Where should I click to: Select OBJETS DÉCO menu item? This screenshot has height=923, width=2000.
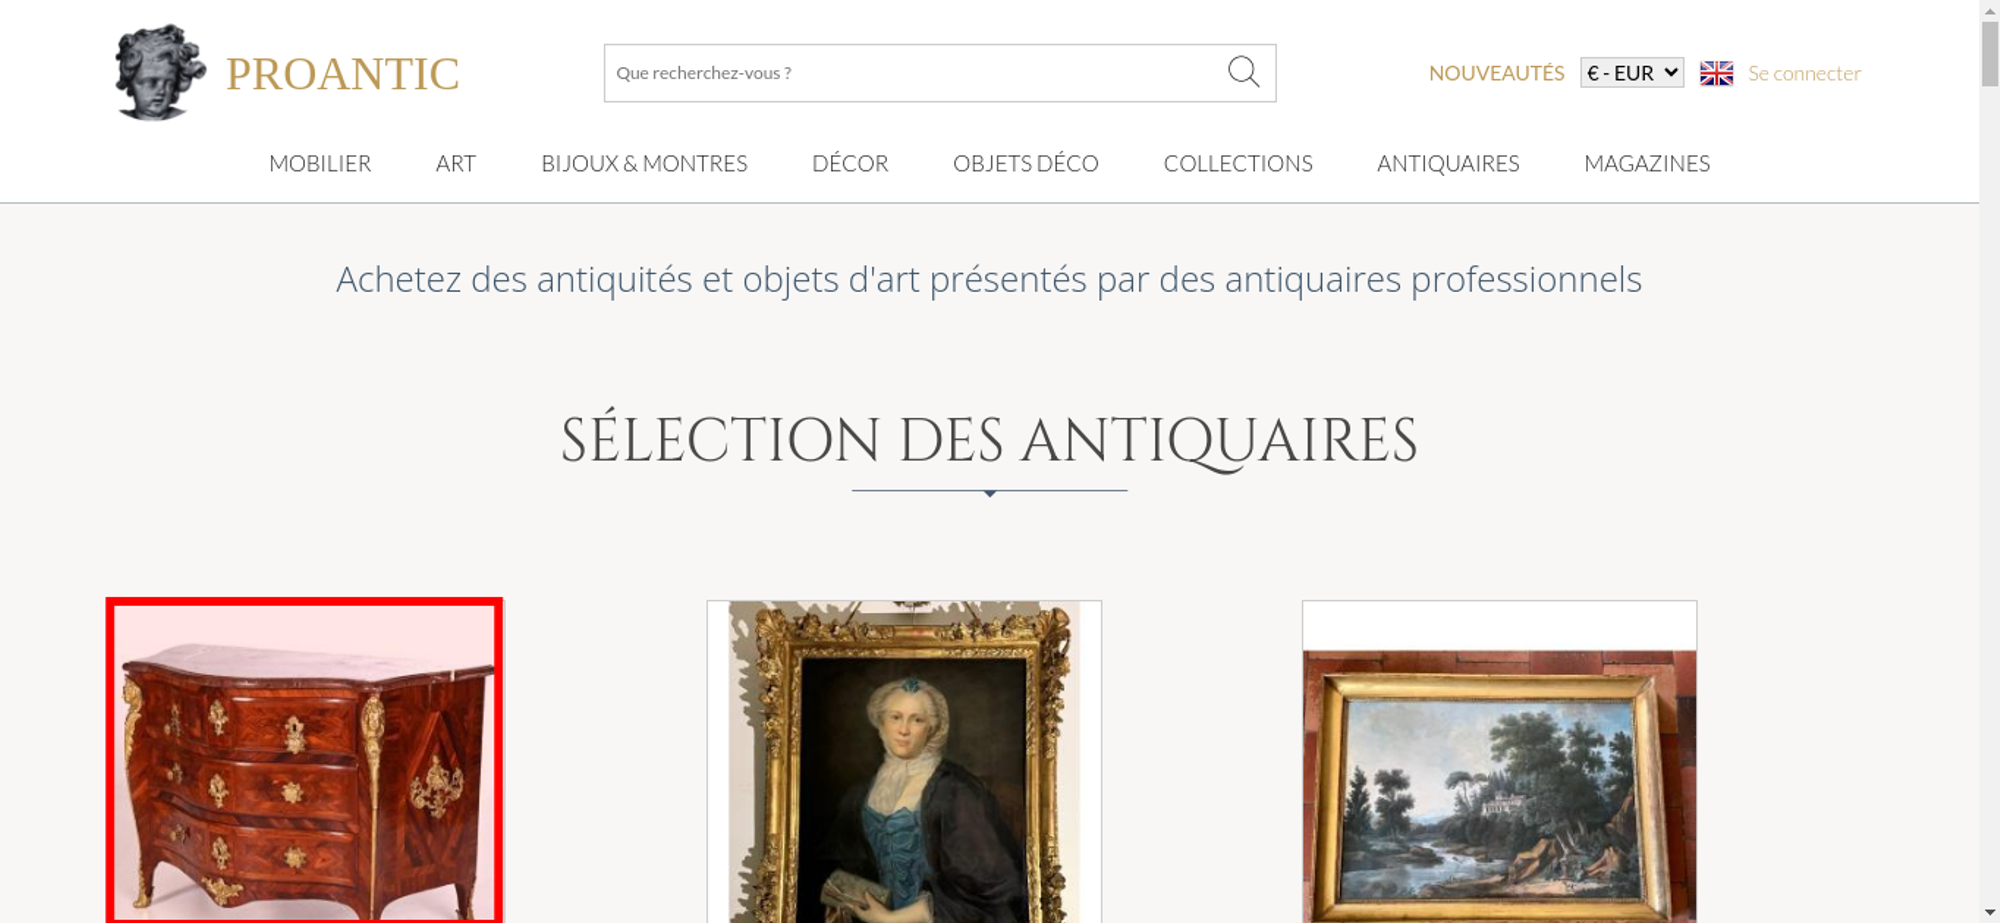coord(1026,163)
